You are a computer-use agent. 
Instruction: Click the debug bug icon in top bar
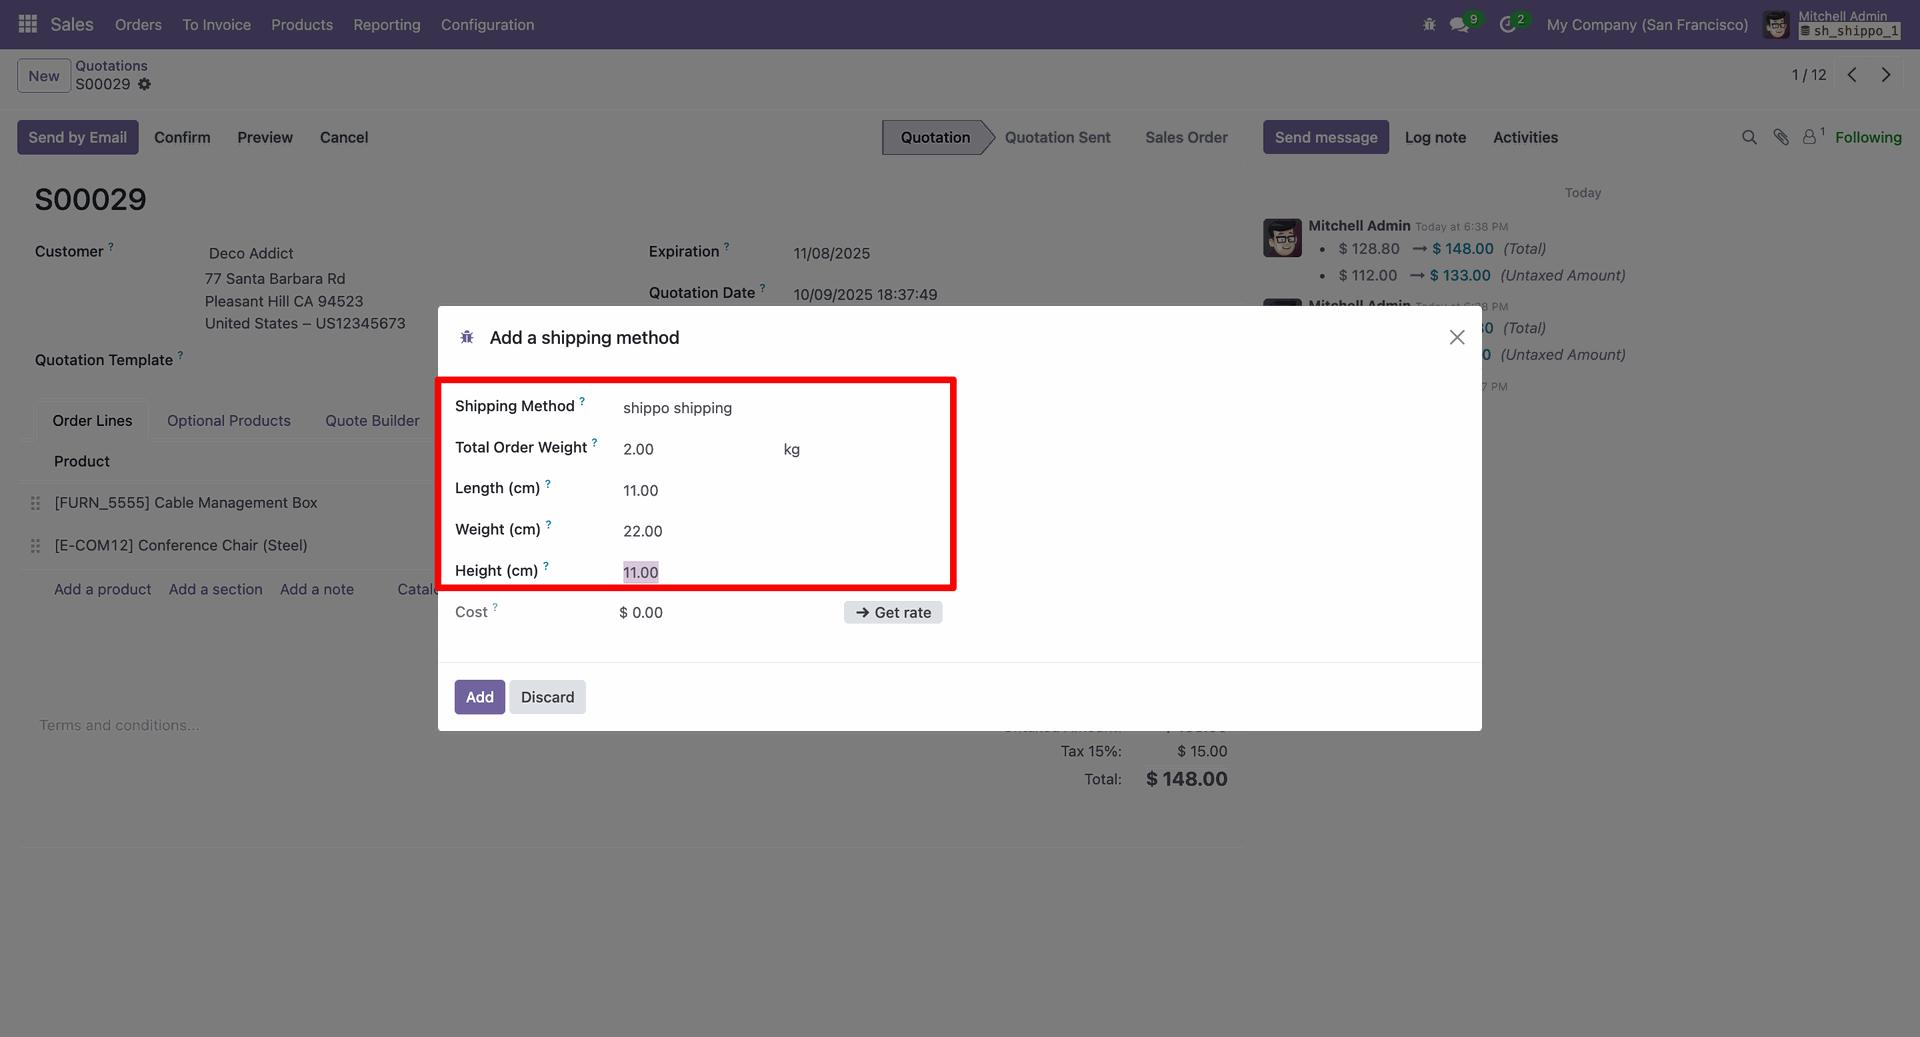coord(1429,24)
